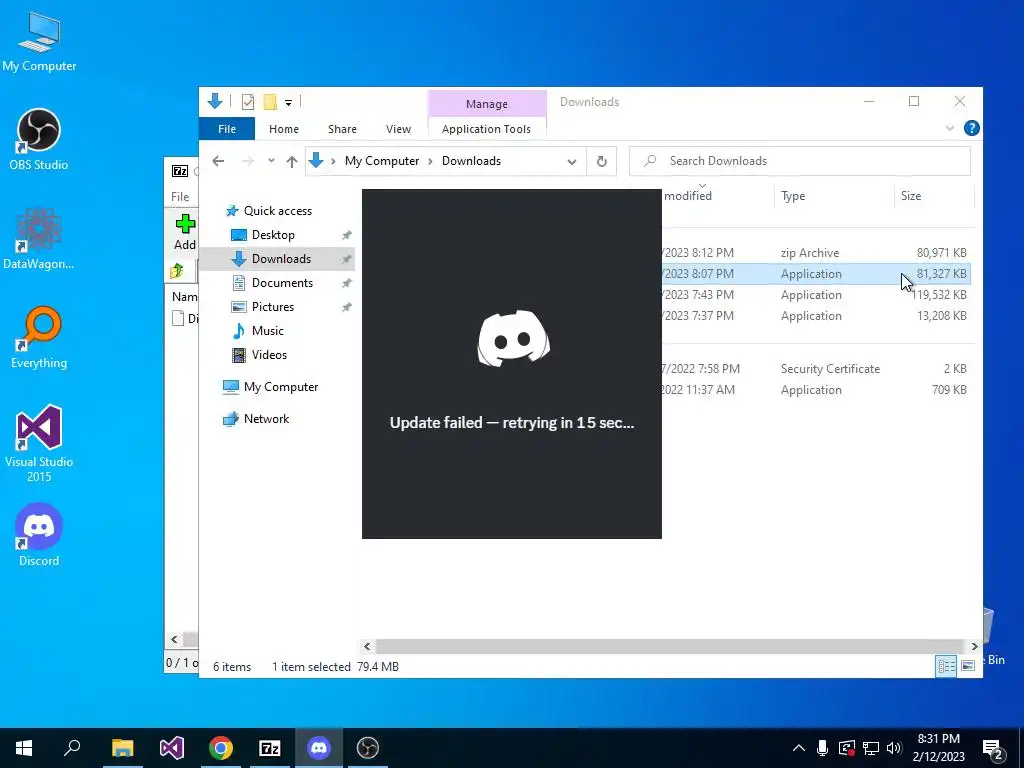The image size is (1024, 768).
Task: Refresh the Downloads folder
Action: [x=601, y=161]
